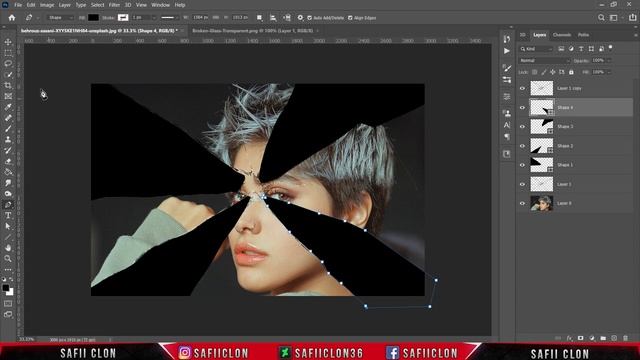The image size is (640, 360).
Task: Click the Search icon at top right
Action: click(601, 18)
